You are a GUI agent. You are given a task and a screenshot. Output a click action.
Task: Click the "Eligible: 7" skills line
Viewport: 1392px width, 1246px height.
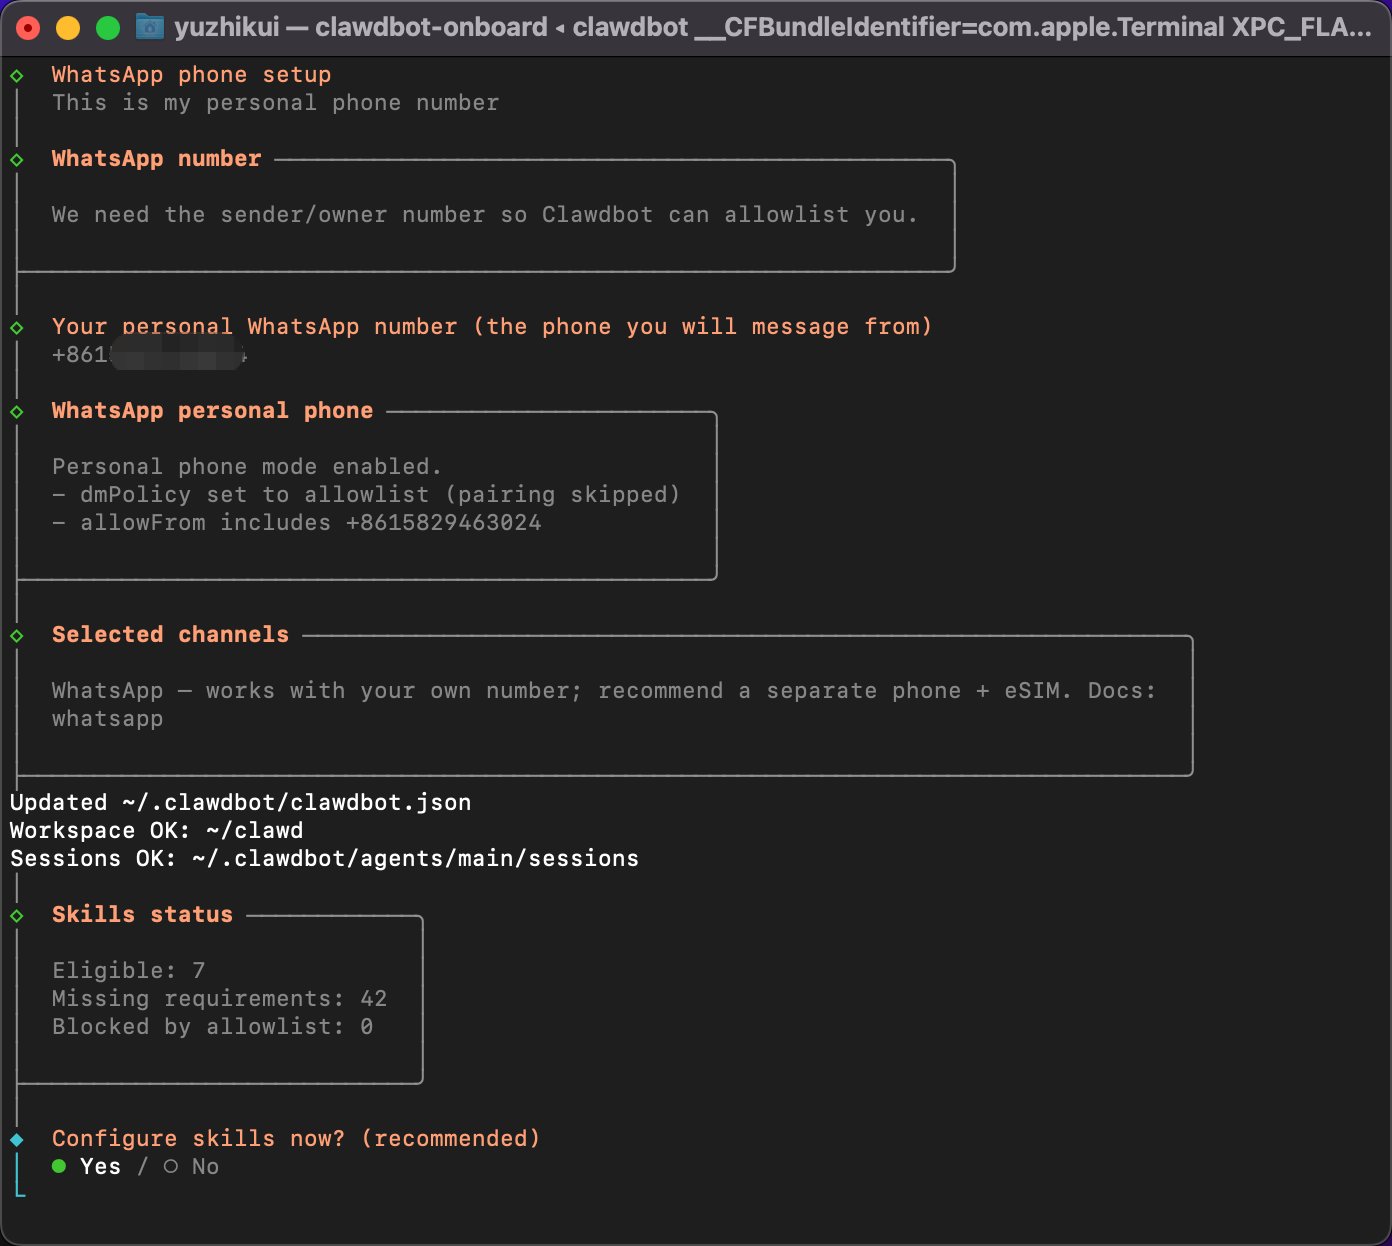click(128, 971)
